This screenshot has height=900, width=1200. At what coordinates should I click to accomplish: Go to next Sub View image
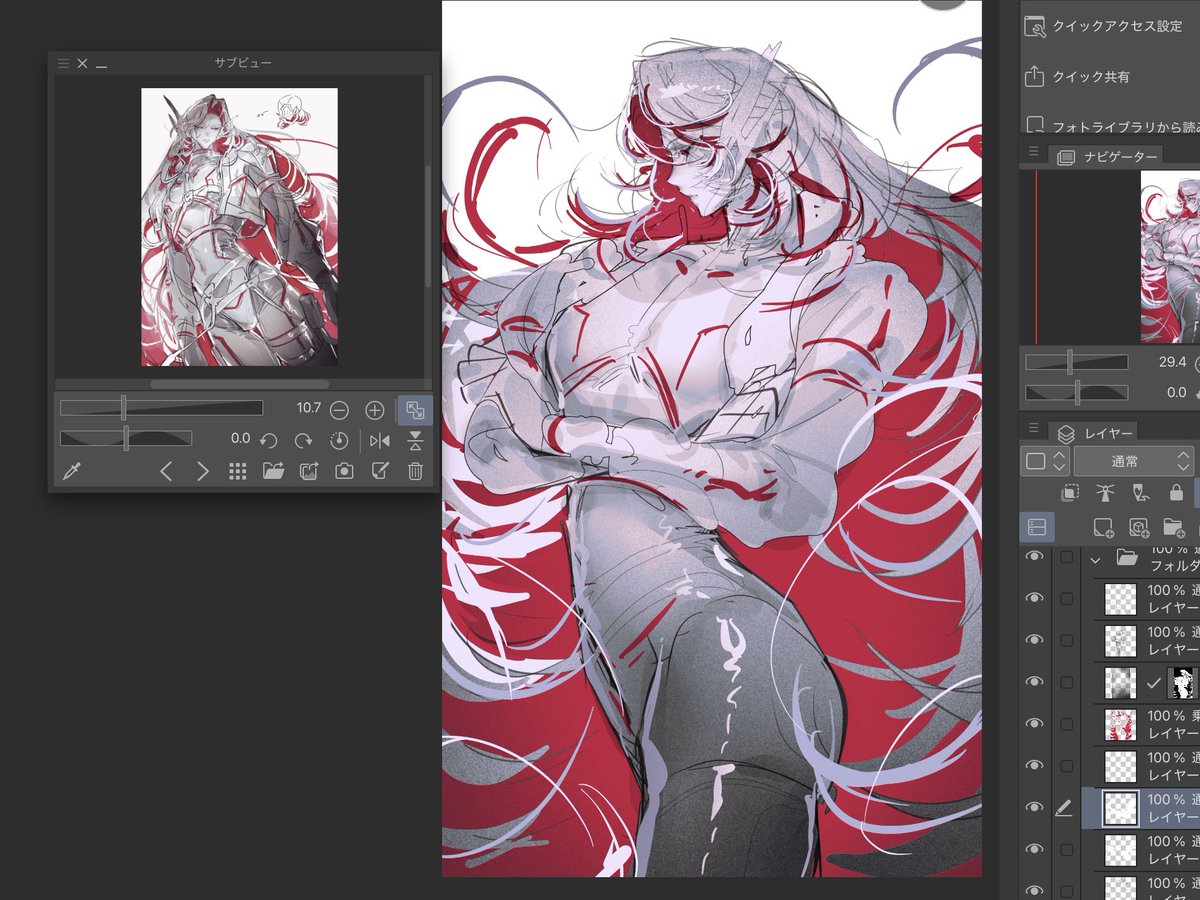(x=202, y=471)
